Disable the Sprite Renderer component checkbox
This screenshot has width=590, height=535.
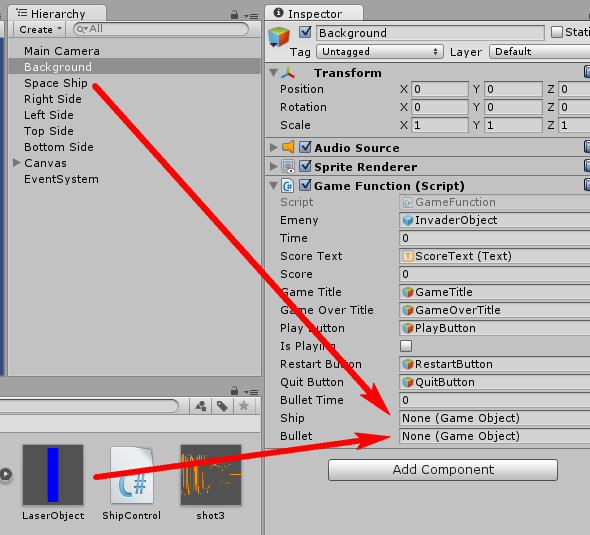click(305, 166)
